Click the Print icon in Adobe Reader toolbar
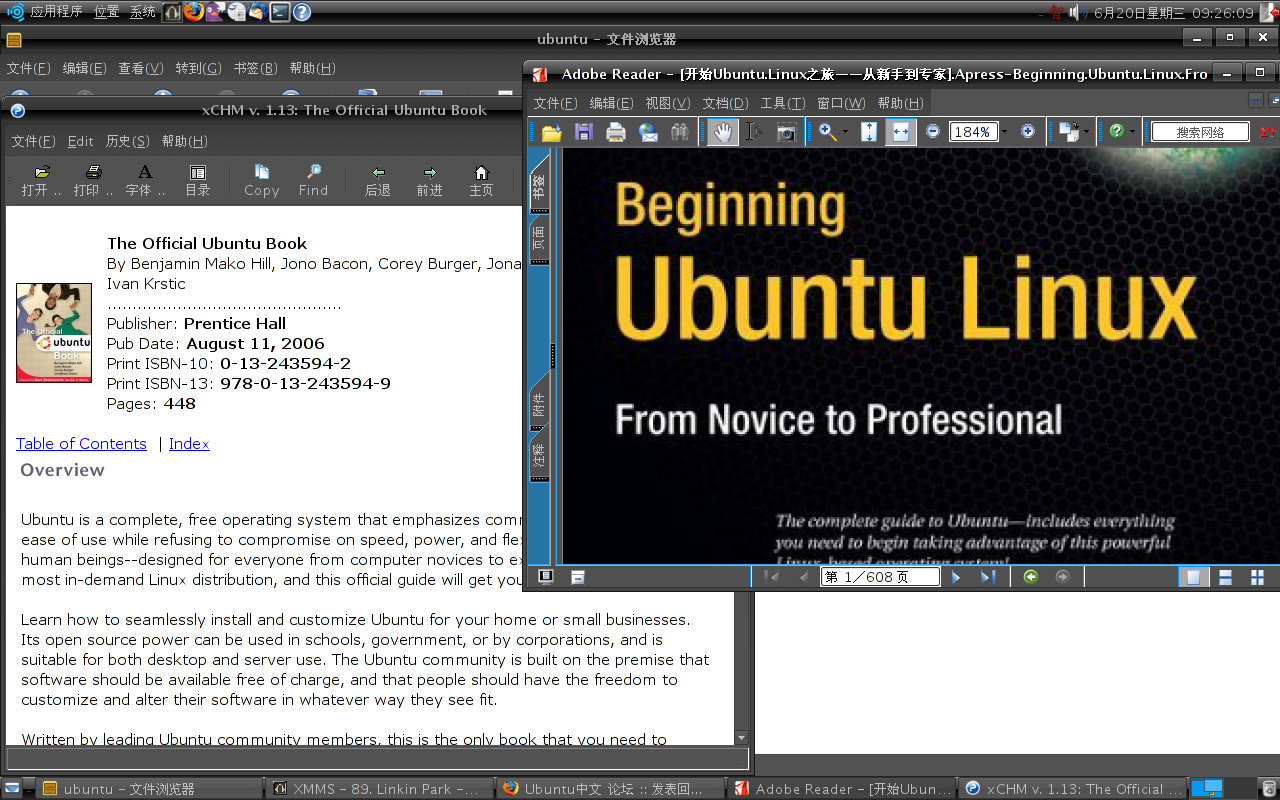This screenshot has width=1280, height=800. pos(616,132)
